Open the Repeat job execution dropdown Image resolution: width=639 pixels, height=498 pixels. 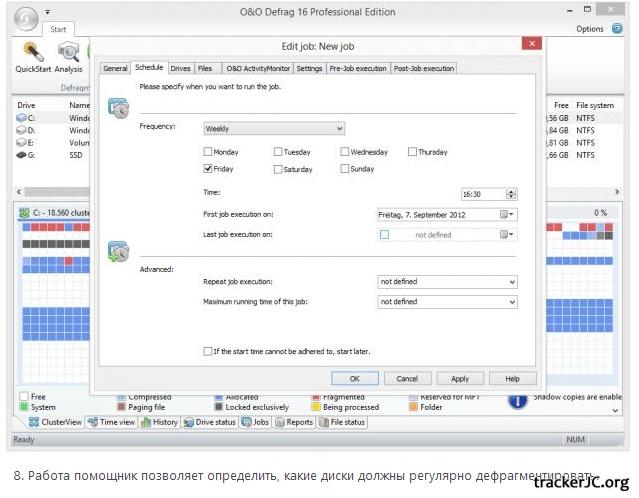coord(447,282)
